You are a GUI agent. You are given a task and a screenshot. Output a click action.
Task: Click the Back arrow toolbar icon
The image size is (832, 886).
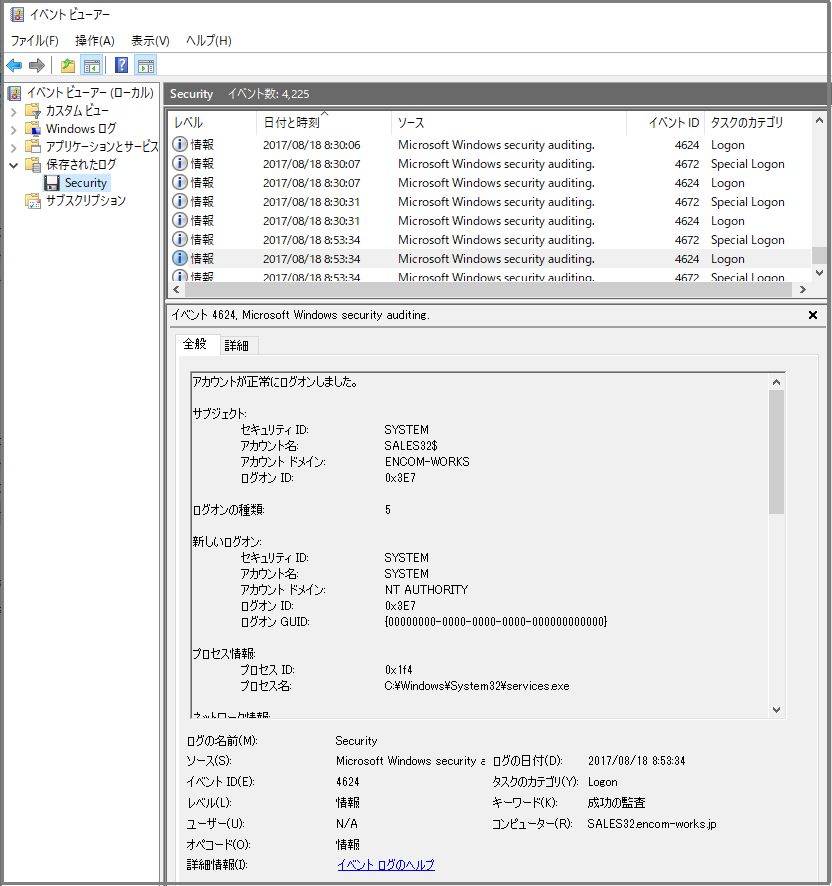(14, 66)
